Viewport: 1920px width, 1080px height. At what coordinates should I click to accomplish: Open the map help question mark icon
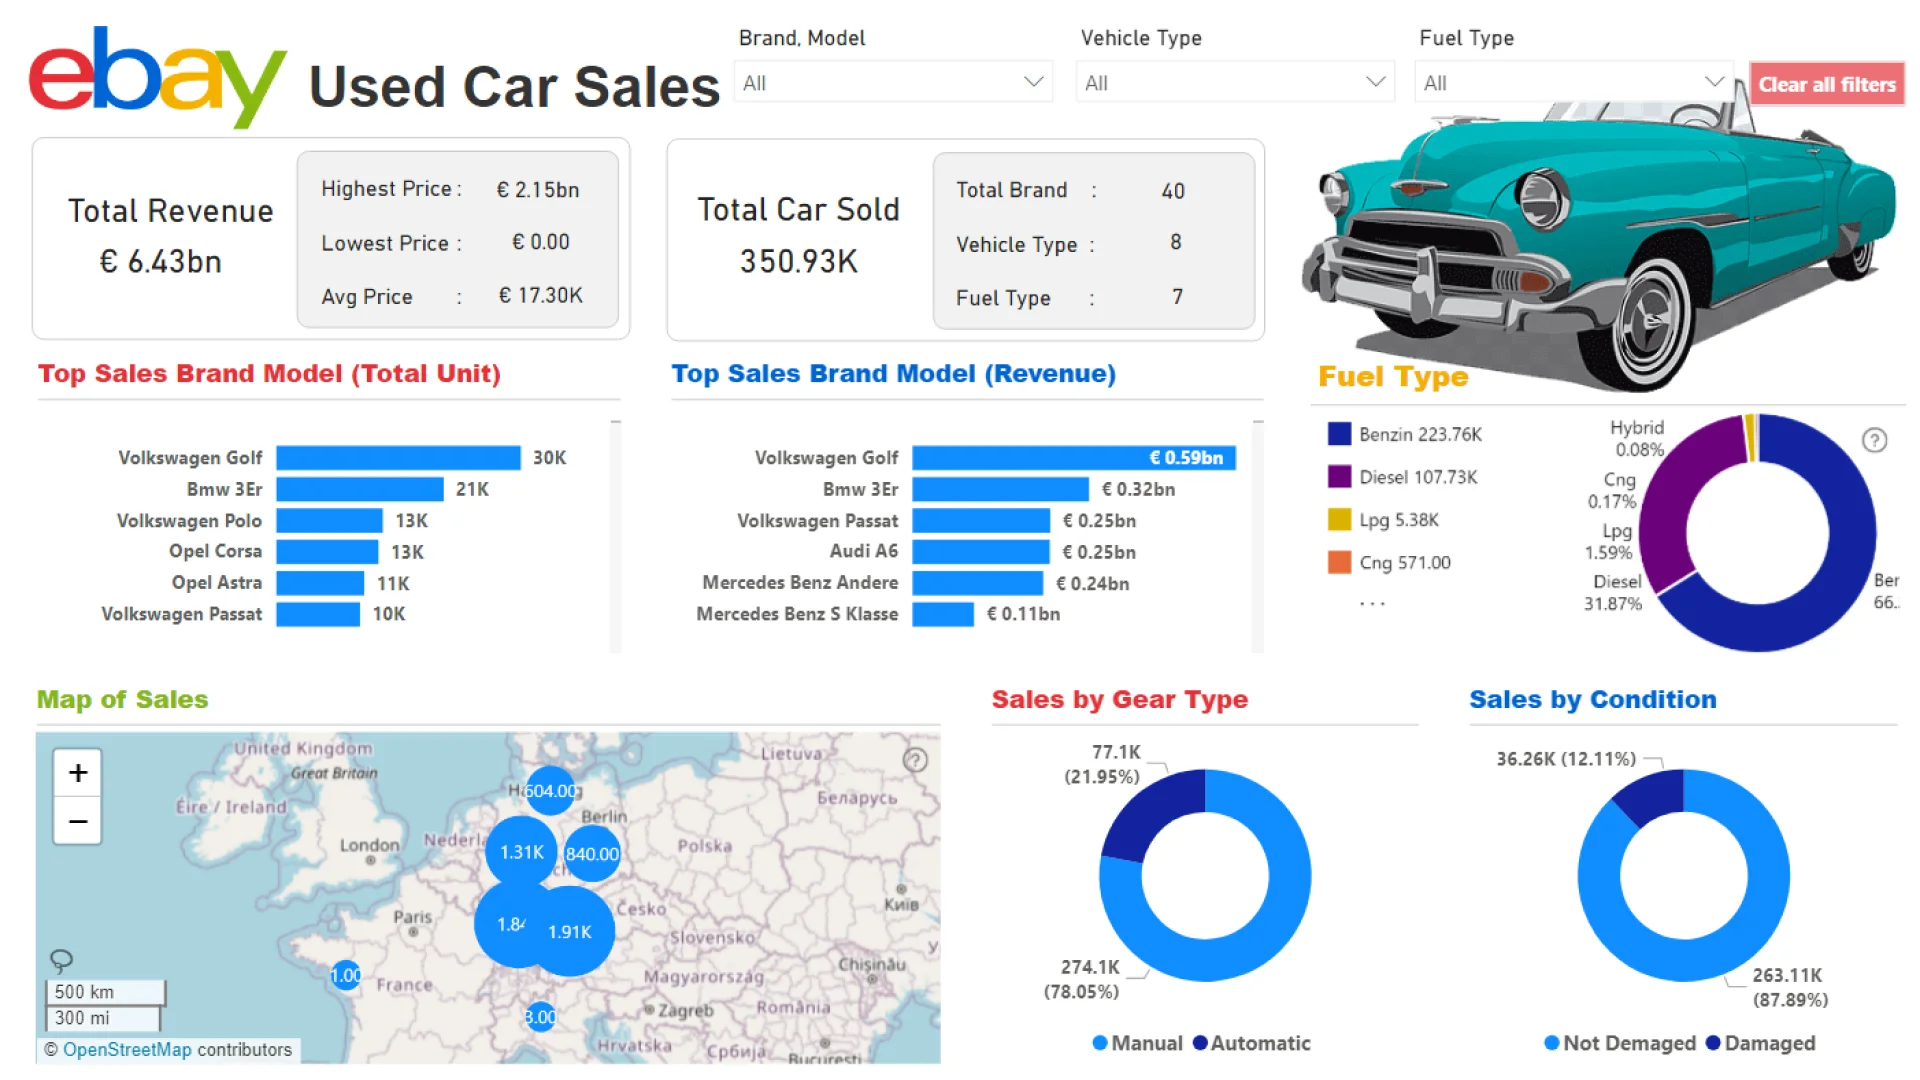(x=914, y=760)
